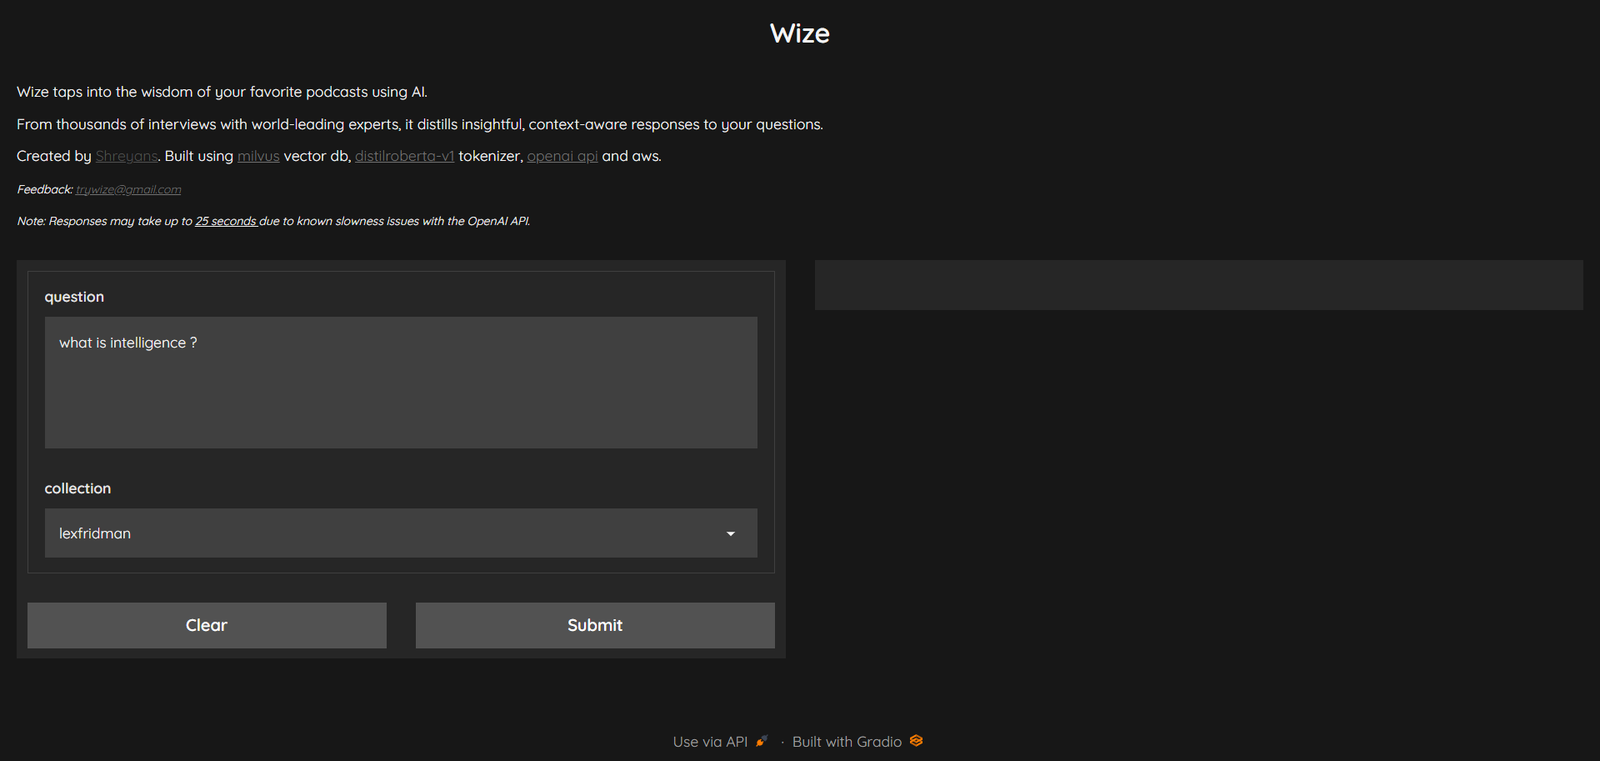Click the Wize page title

coord(799,34)
